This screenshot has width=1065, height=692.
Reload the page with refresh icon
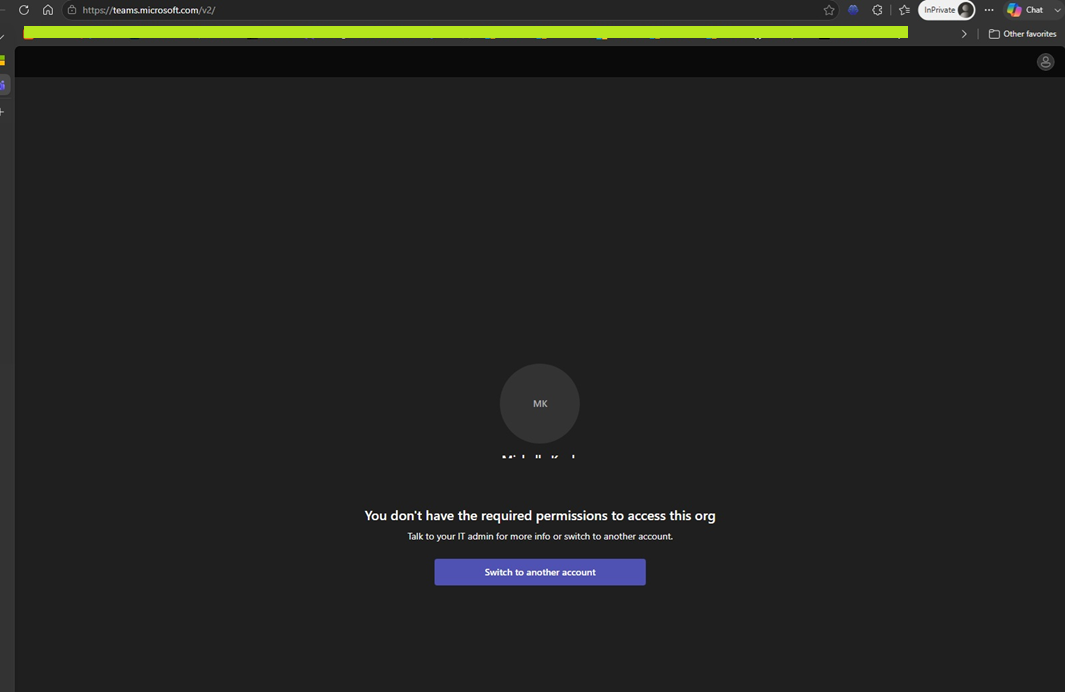click(24, 10)
